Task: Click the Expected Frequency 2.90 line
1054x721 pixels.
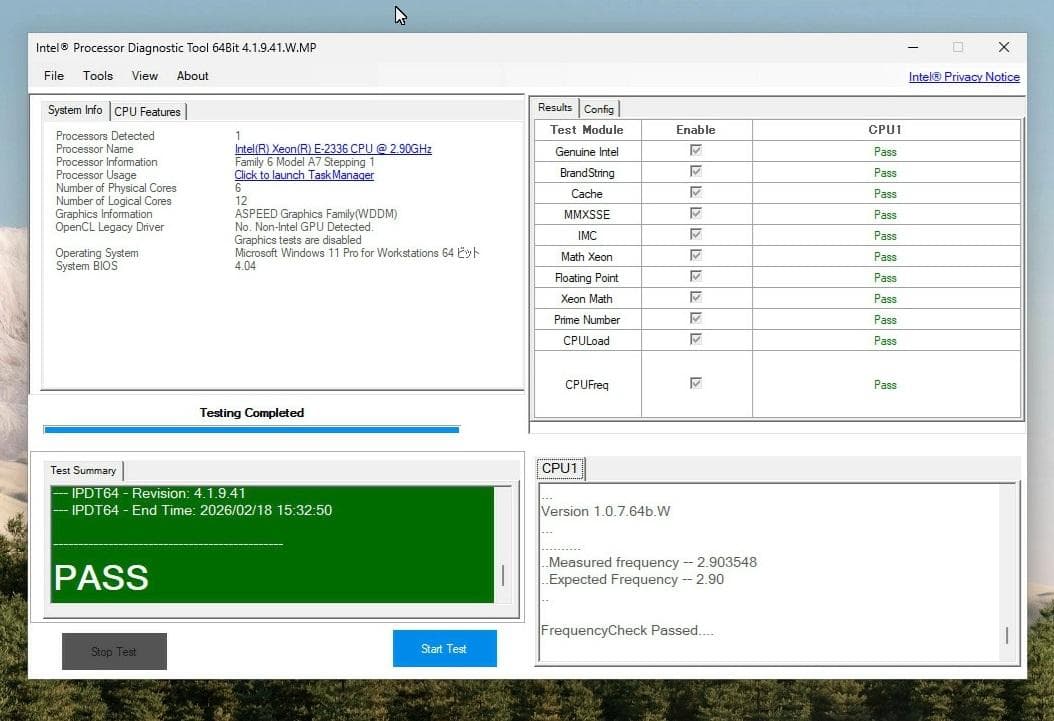Action: (633, 579)
